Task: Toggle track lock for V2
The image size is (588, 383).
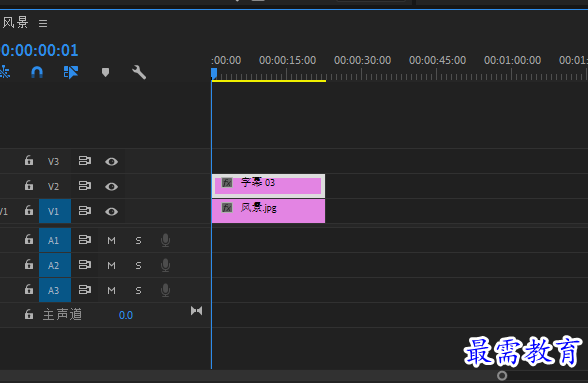Action: click(x=29, y=185)
